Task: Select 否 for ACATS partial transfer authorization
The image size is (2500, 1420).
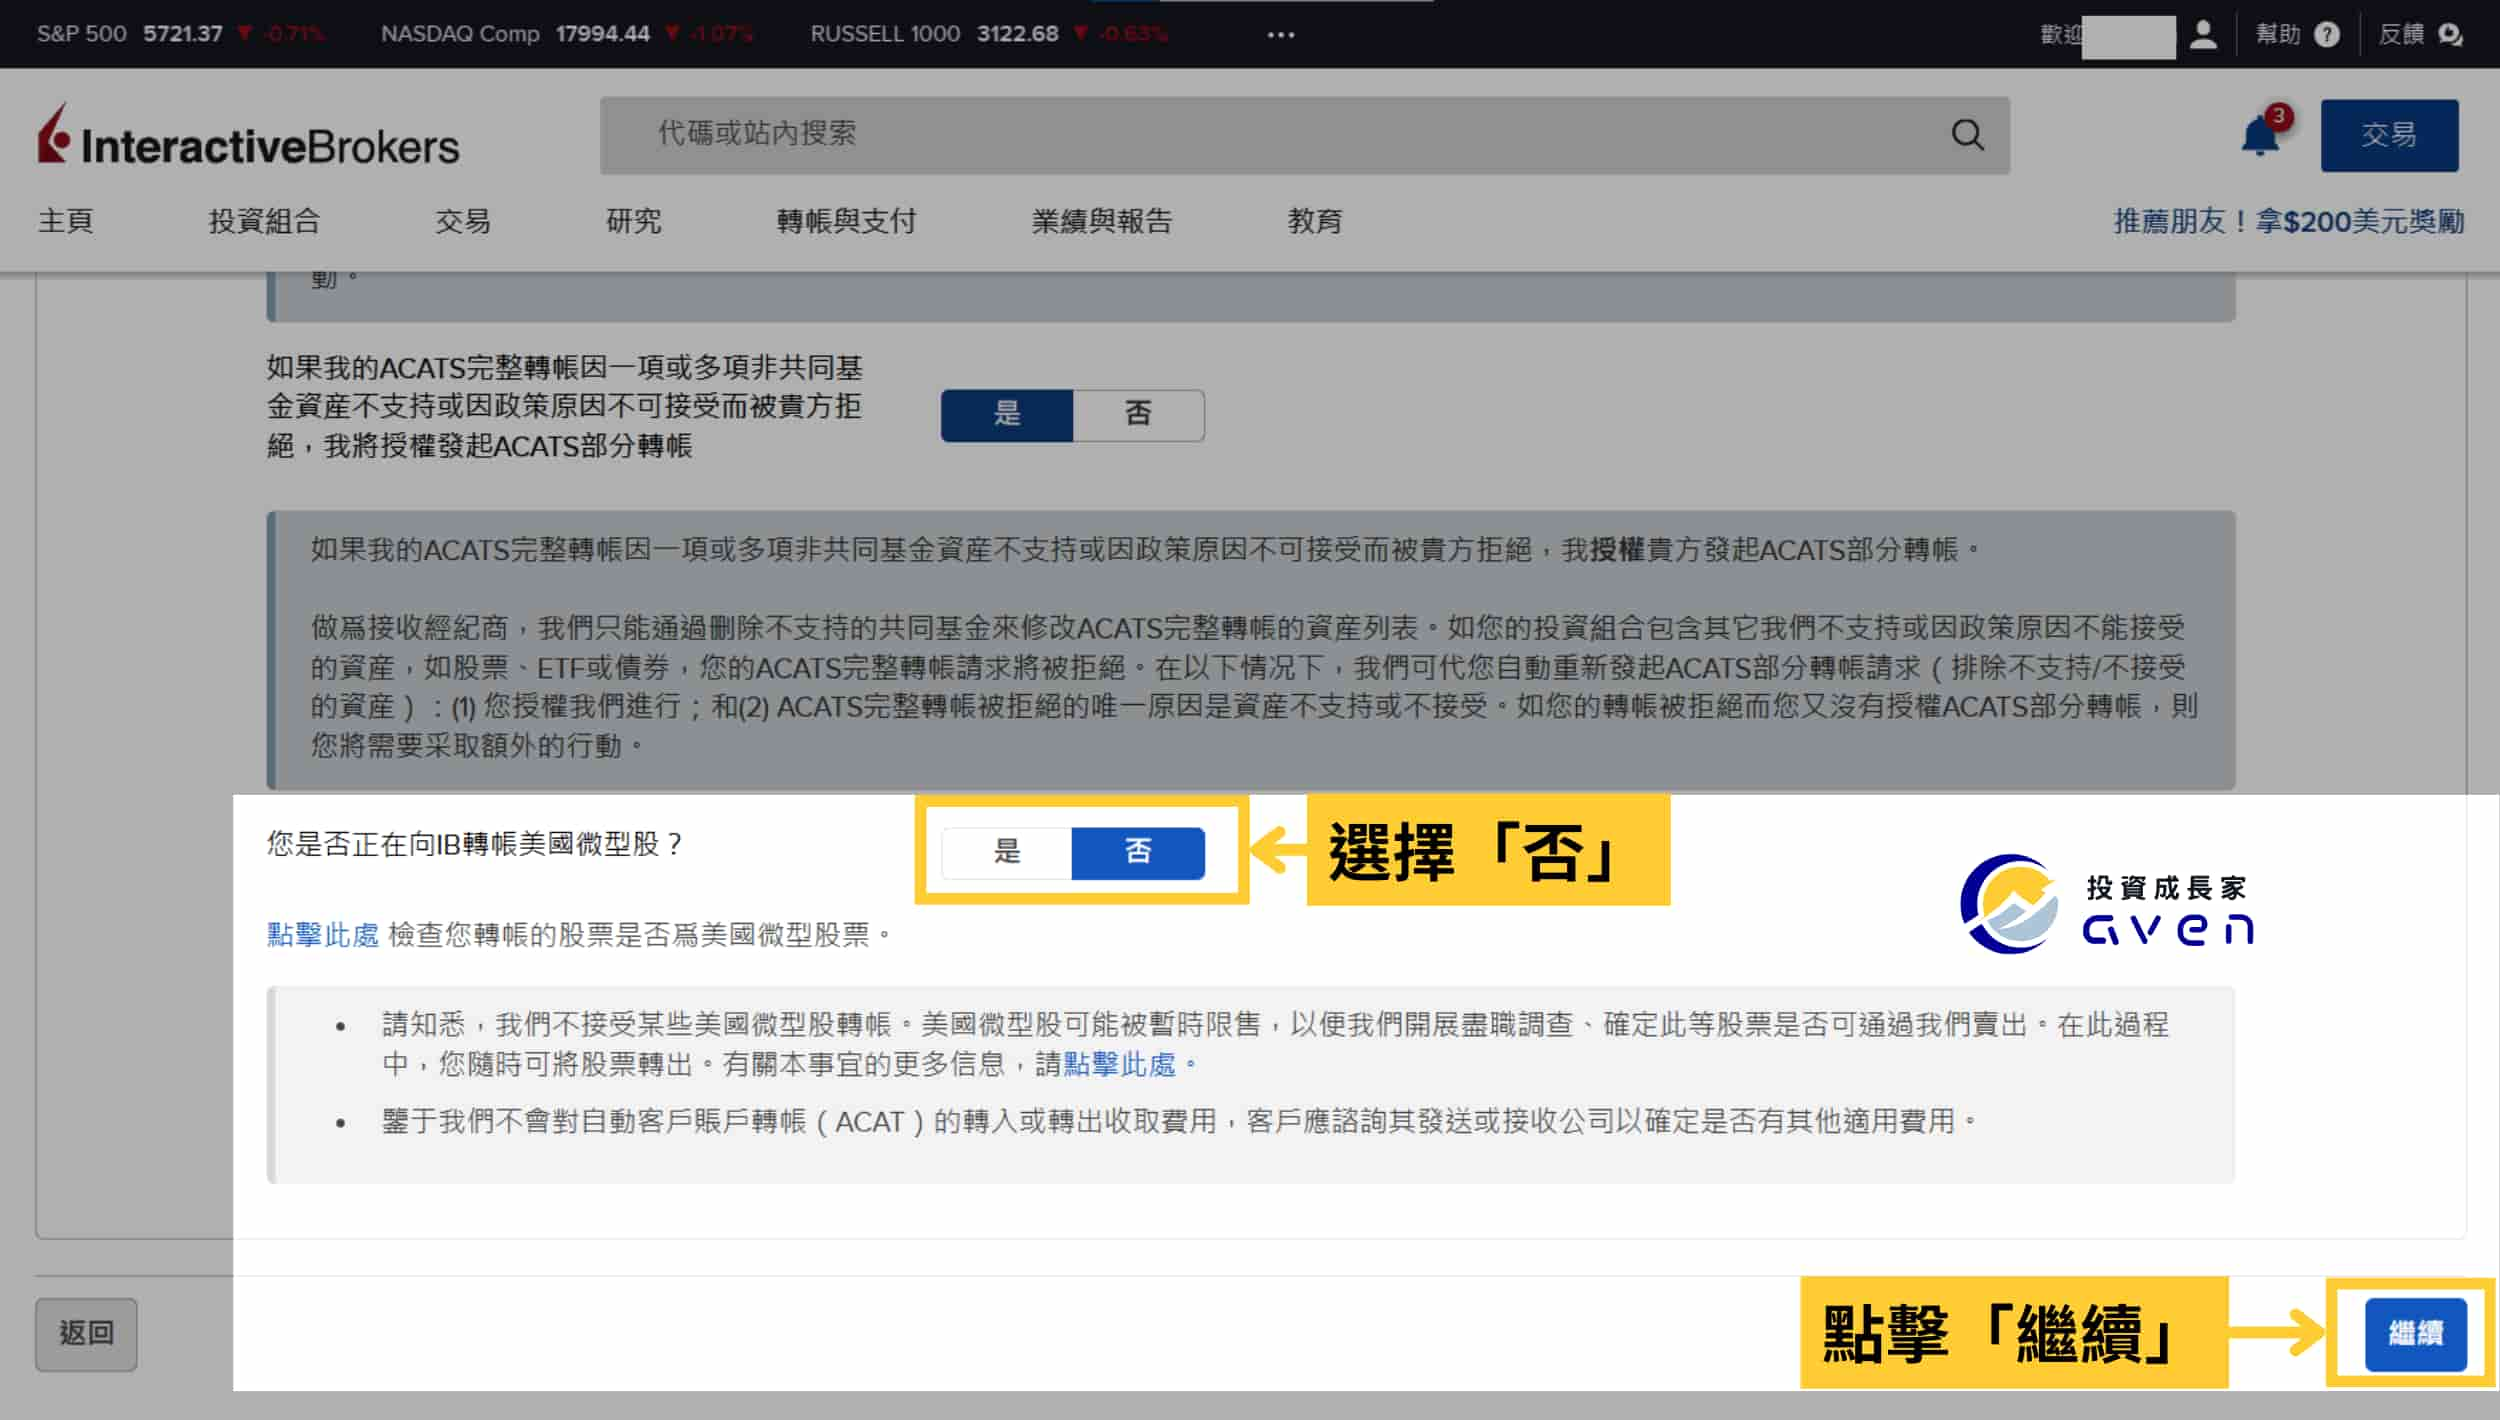Action: click(1138, 414)
